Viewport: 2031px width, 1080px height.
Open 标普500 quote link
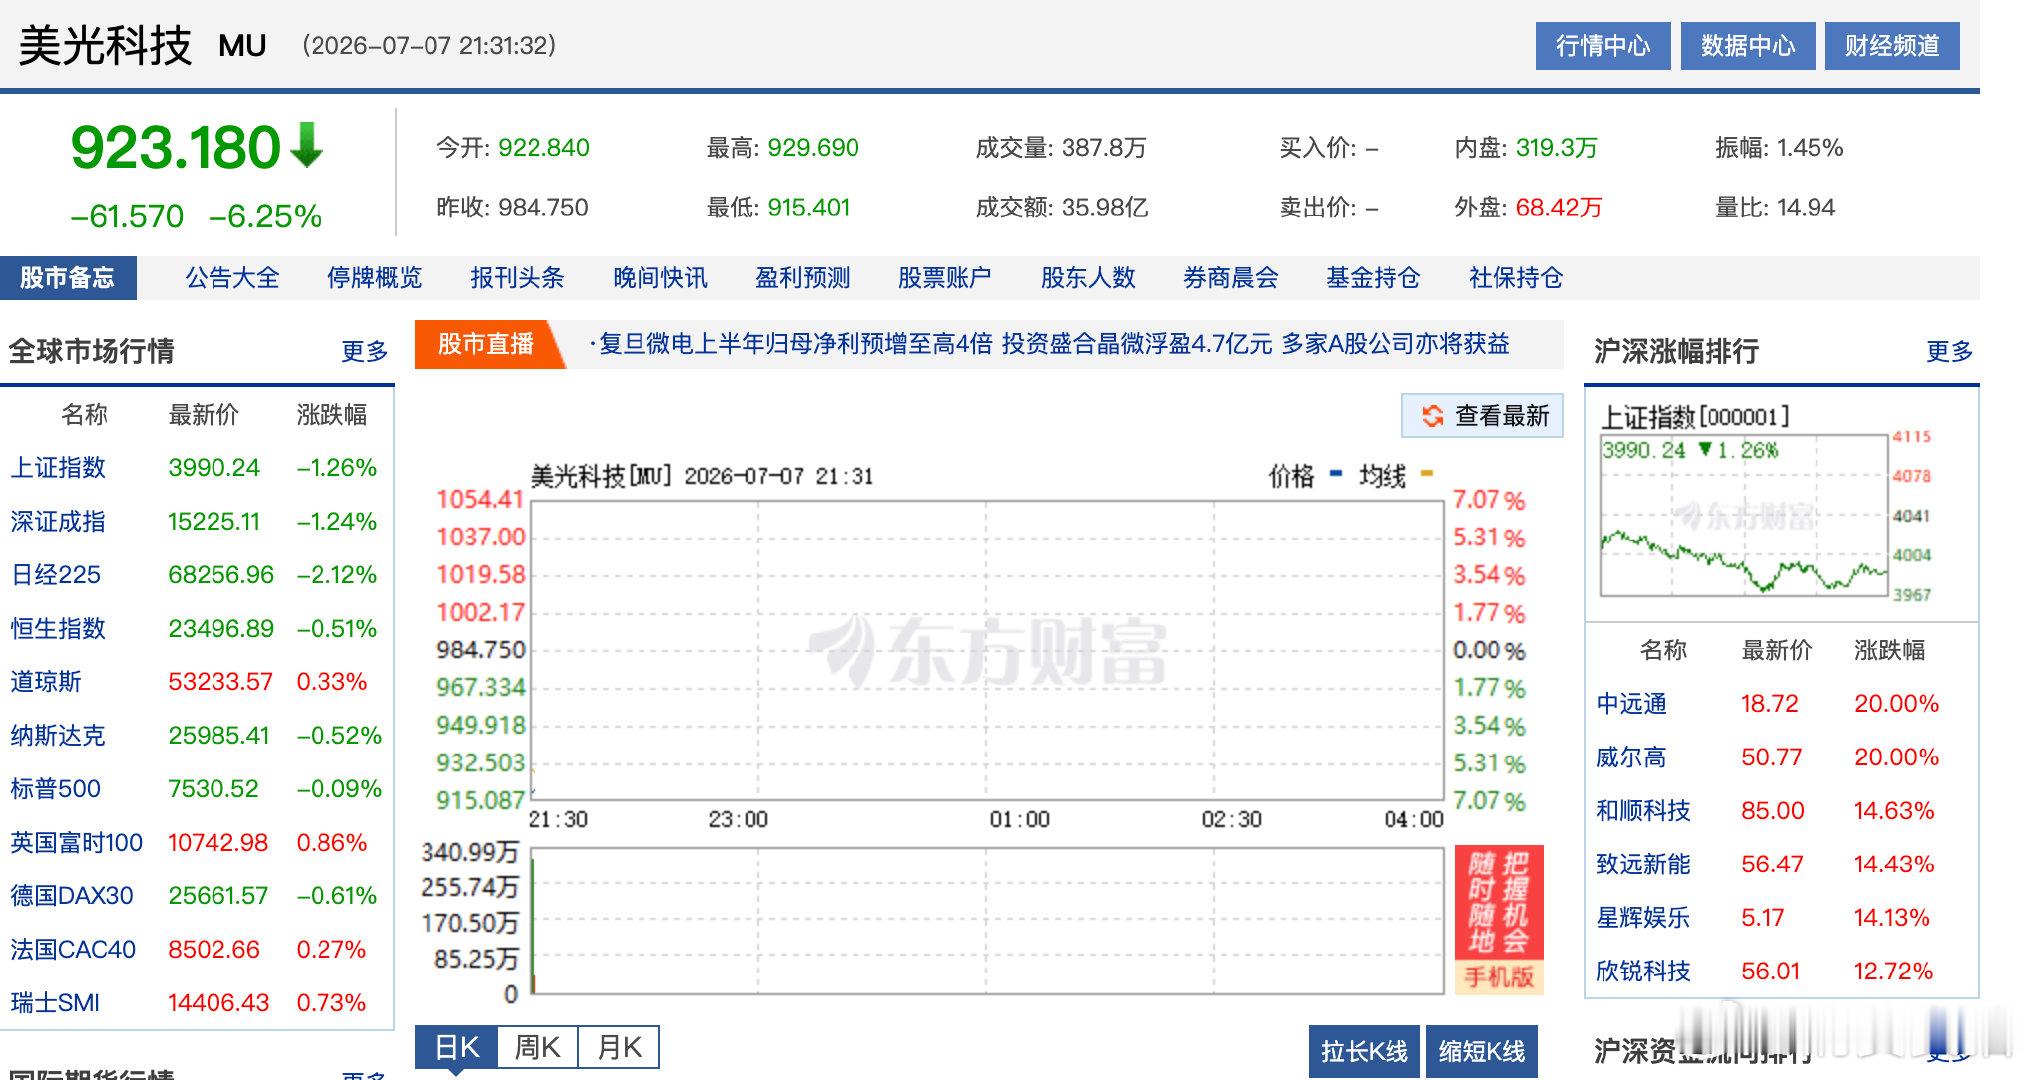coord(56,789)
